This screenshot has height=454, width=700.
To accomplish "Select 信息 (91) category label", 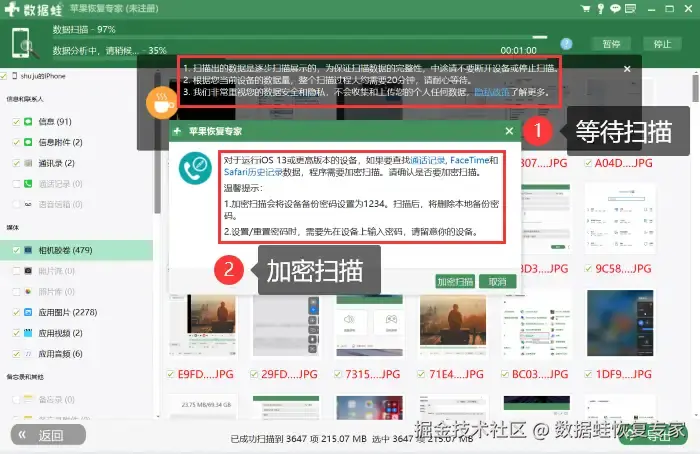I will point(55,121).
